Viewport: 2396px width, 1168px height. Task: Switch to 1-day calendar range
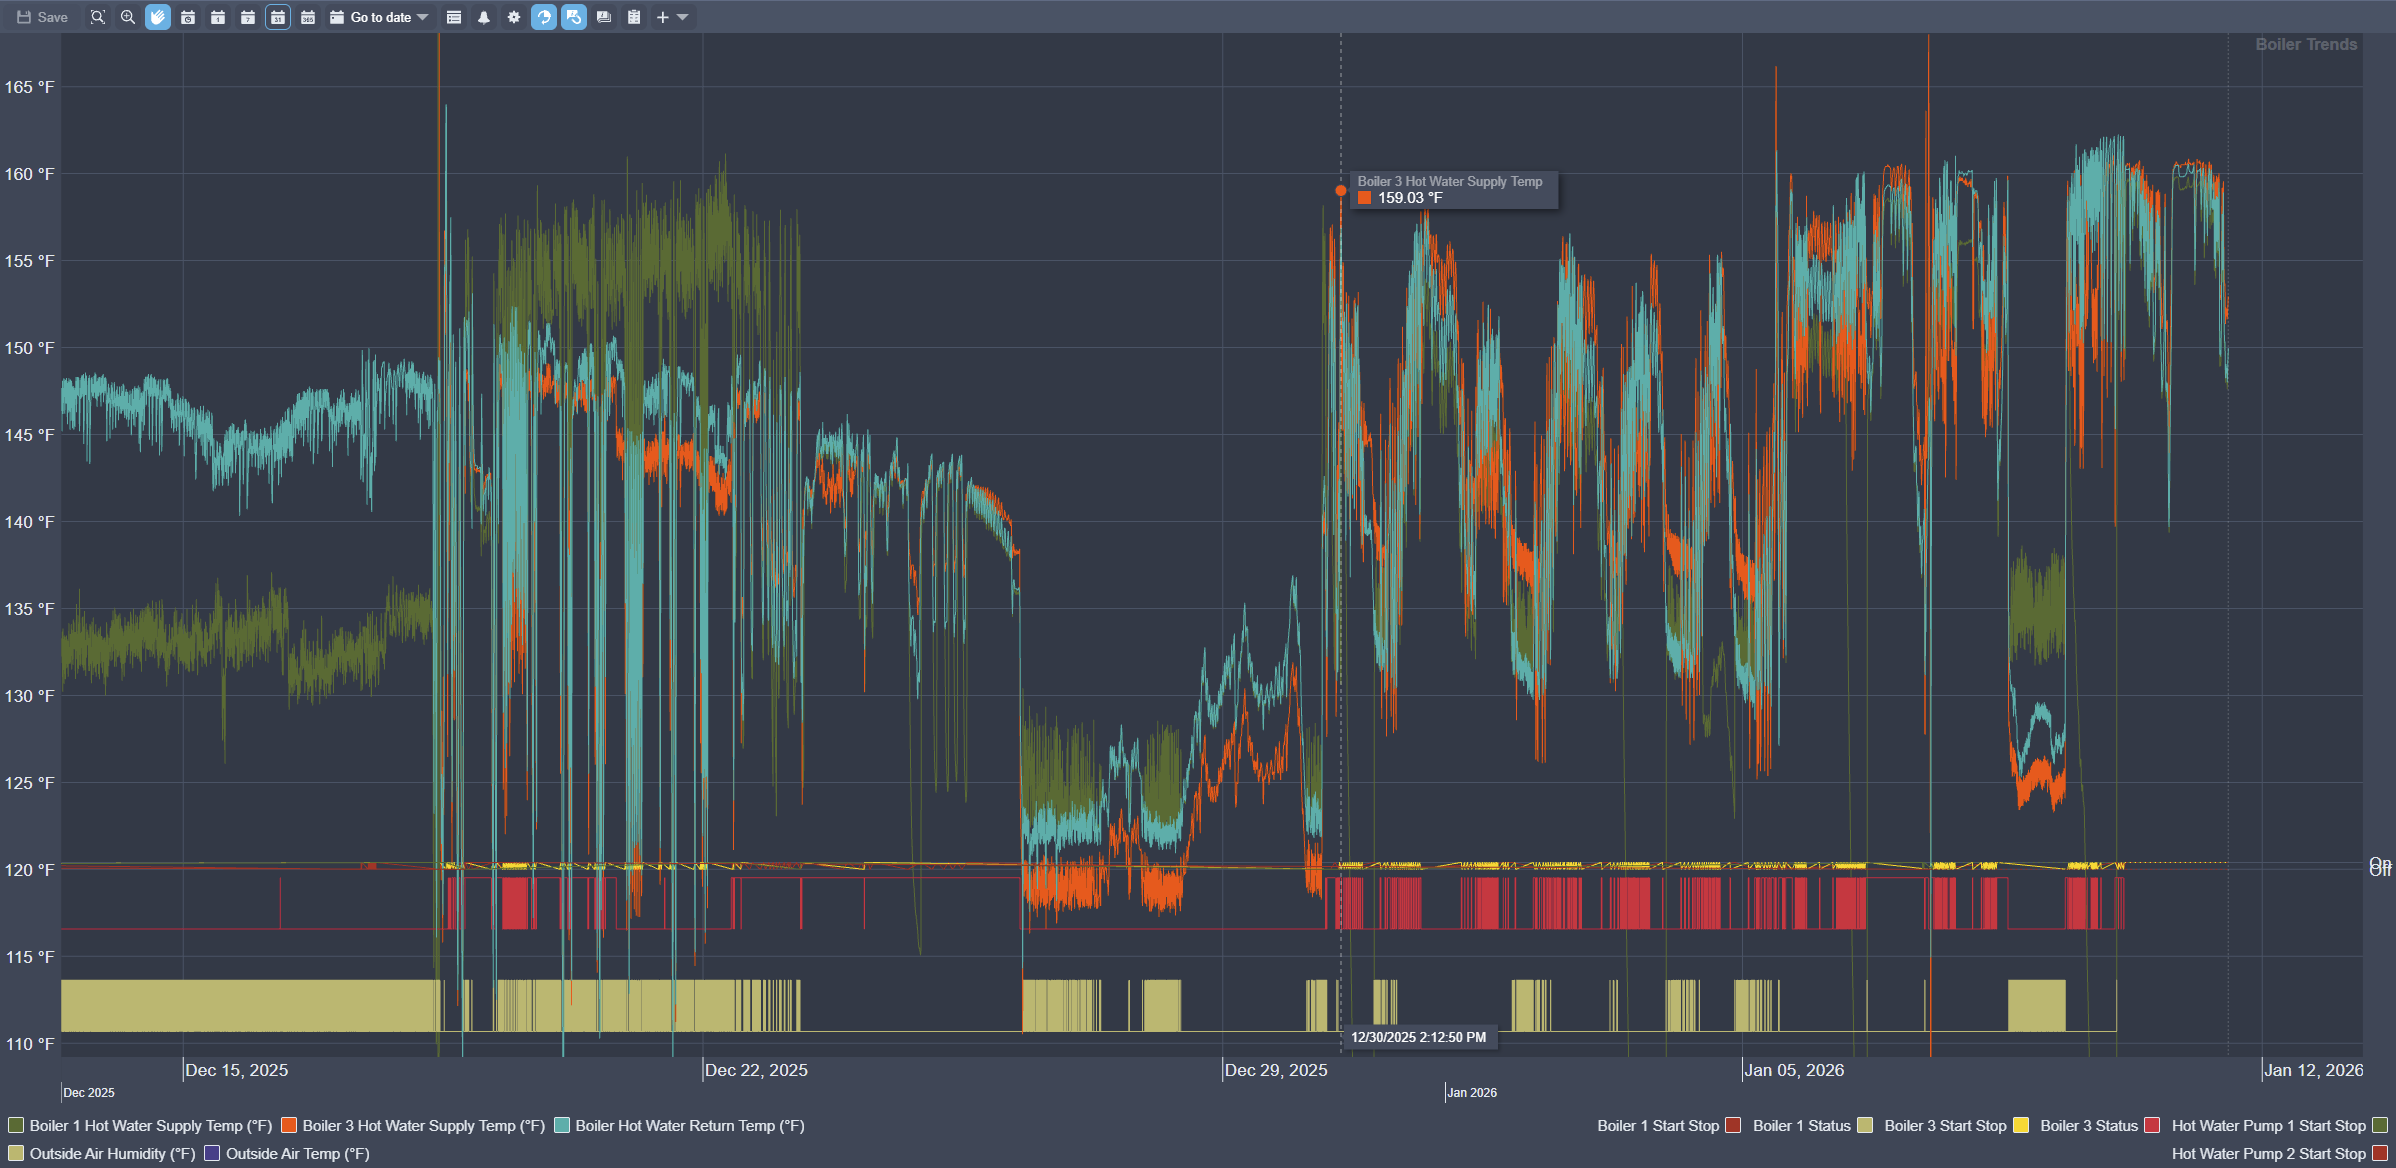pos(218,17)
